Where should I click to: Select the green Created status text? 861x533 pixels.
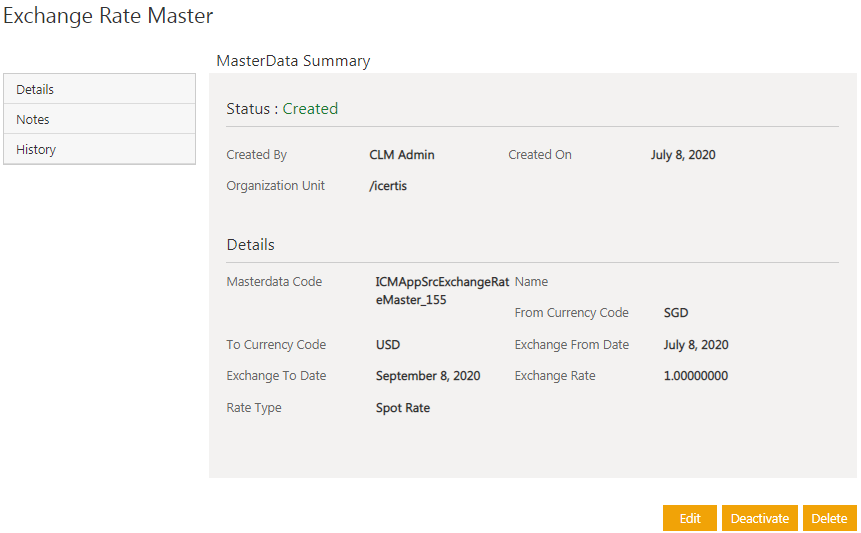(310, 109)
